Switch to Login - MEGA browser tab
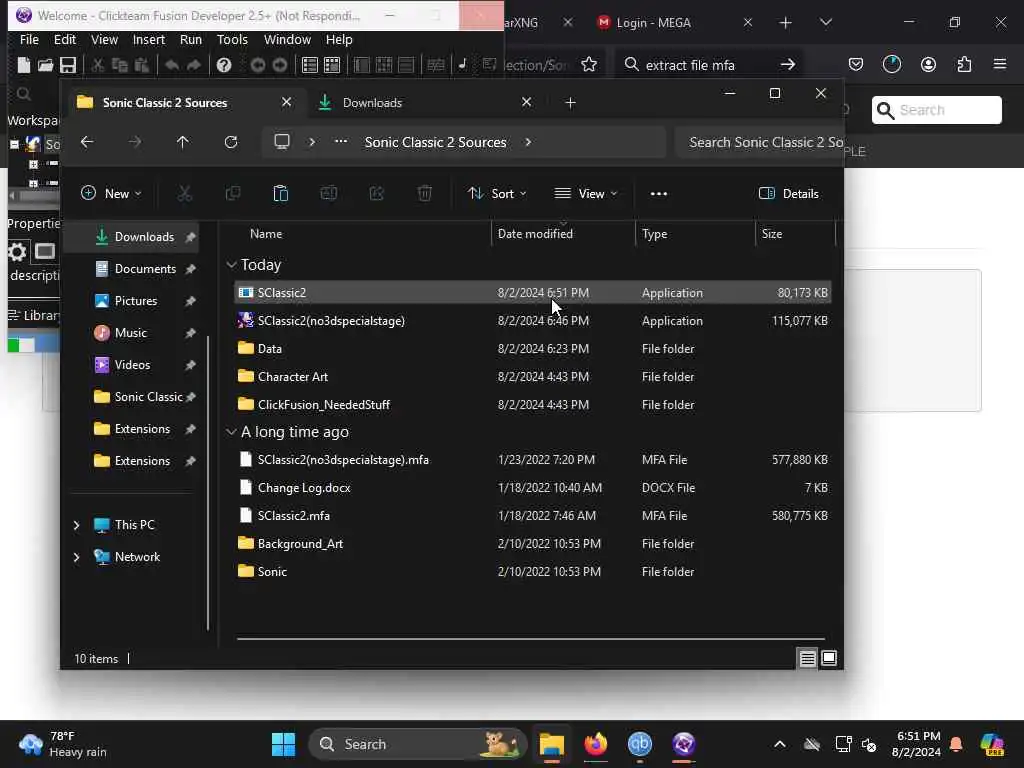The width and height of the screenshot is (1024, 768). point(673,23)
